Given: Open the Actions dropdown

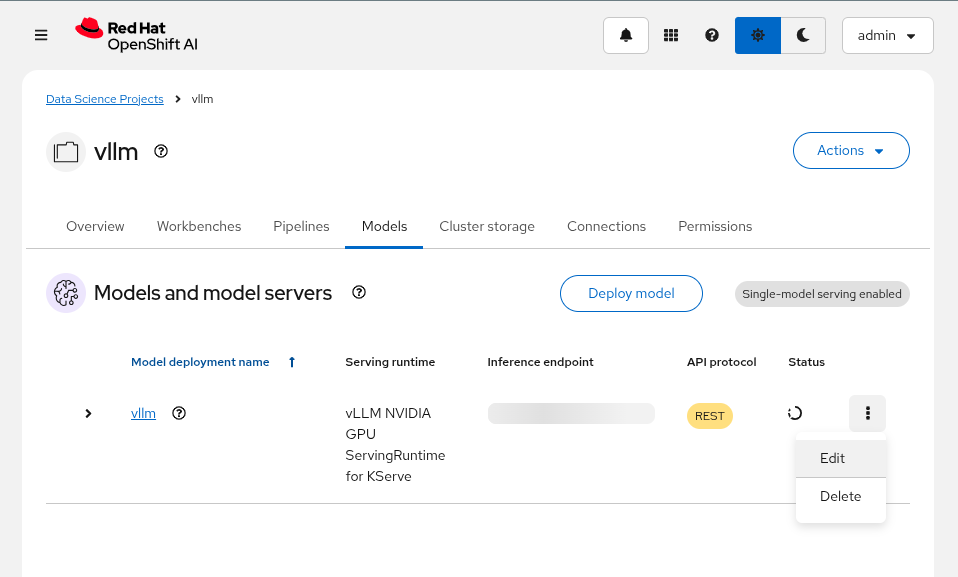Looking at the screenshot, I should click(851, 150).
